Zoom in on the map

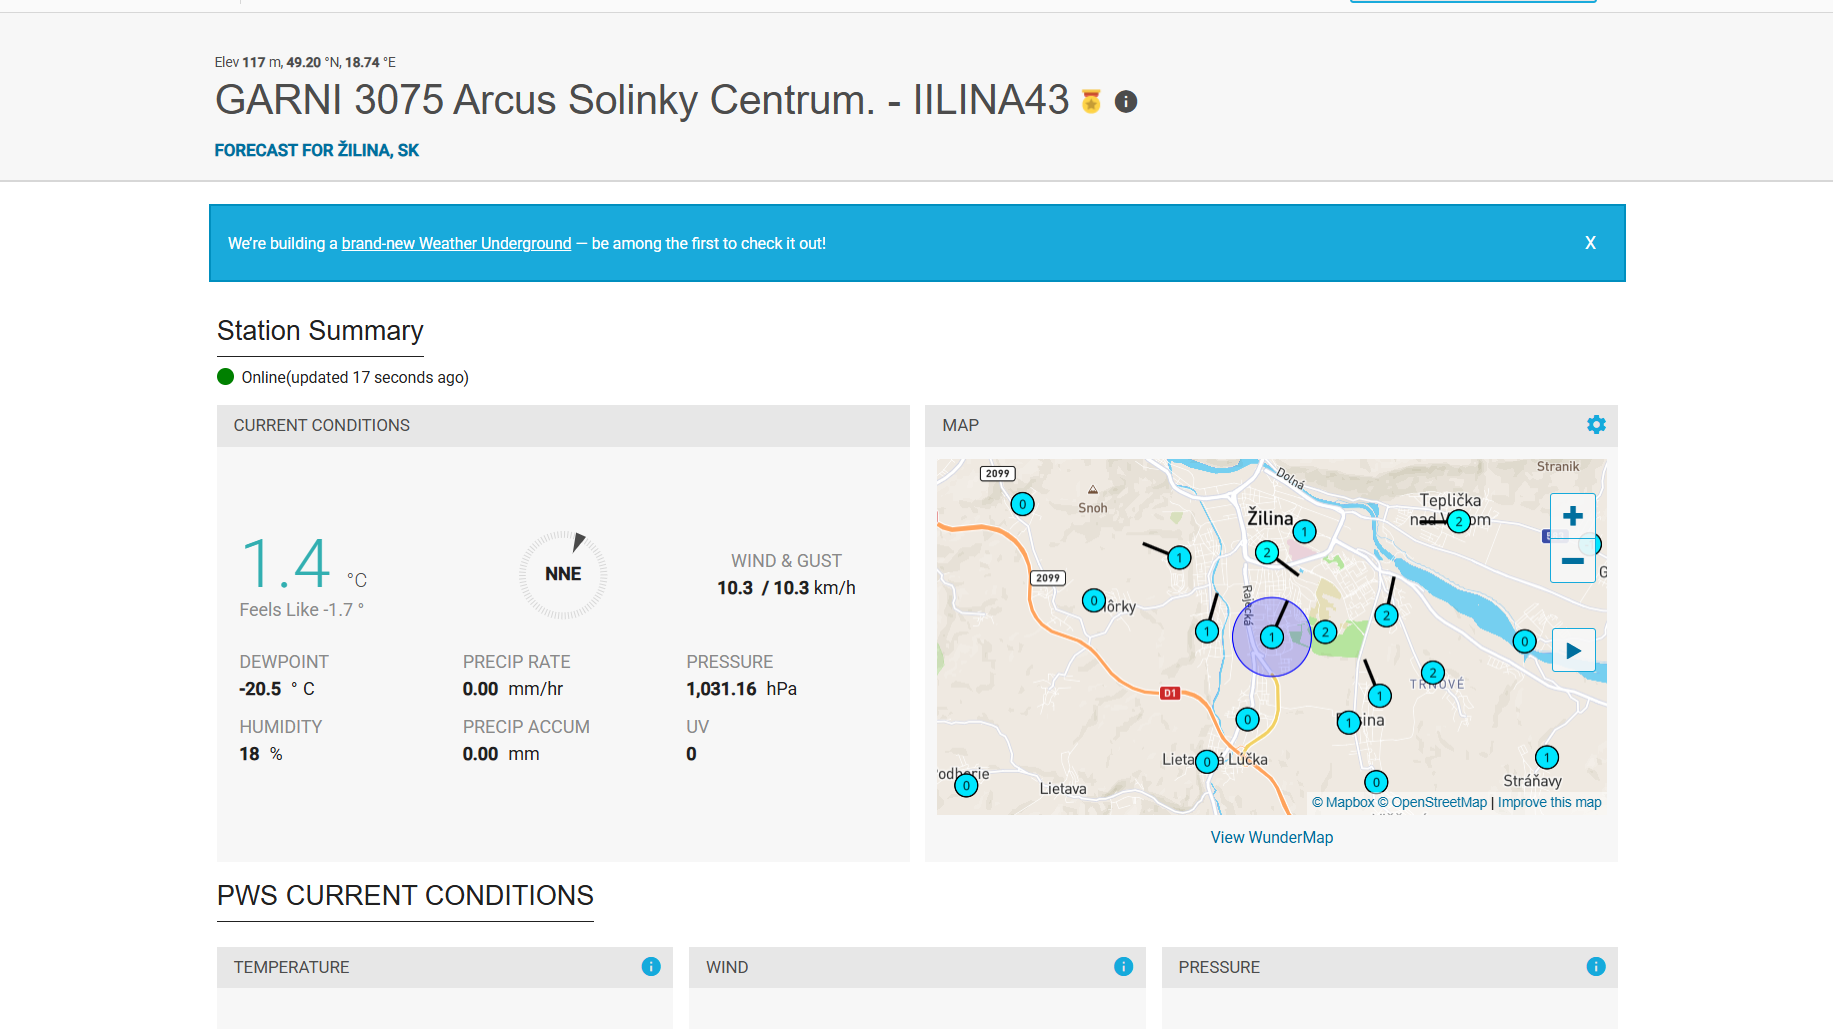1572,516
